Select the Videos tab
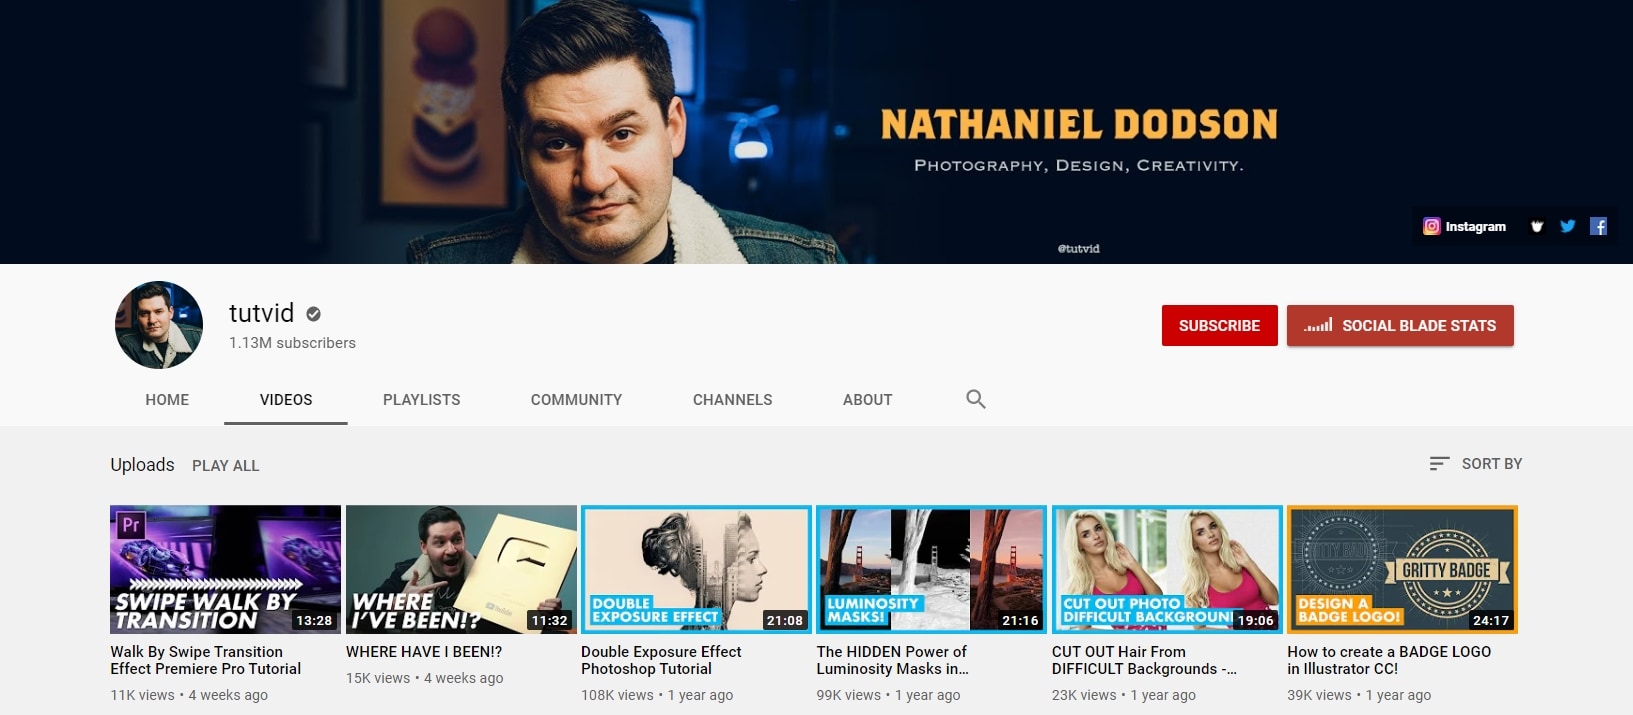The height and width of the screenshot is (715, 1633). click(286, 399)
